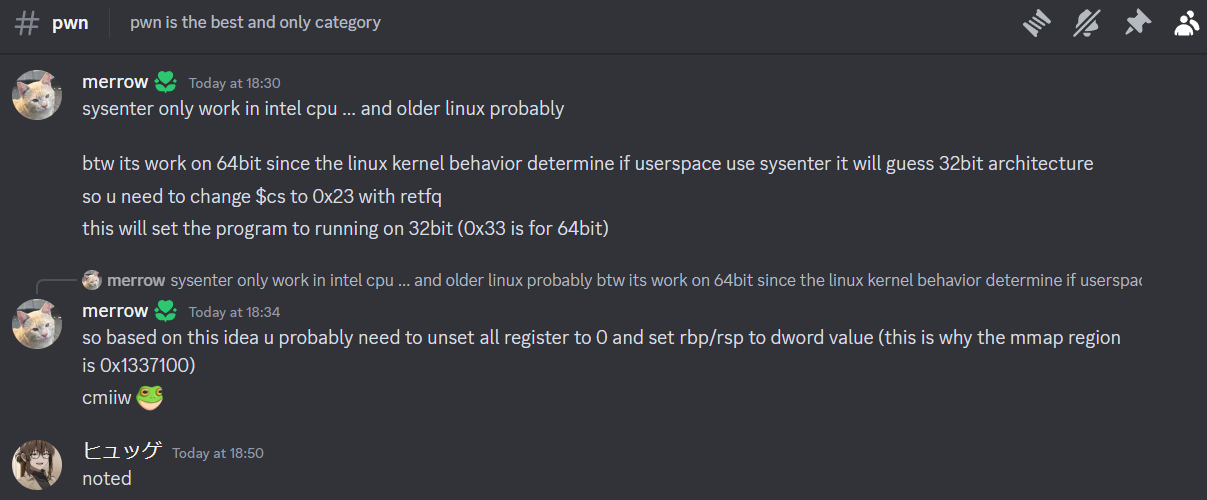Click merrow username on 18:34 message
The height and width of the screenshot is (500, 1207).
point(115,310)
